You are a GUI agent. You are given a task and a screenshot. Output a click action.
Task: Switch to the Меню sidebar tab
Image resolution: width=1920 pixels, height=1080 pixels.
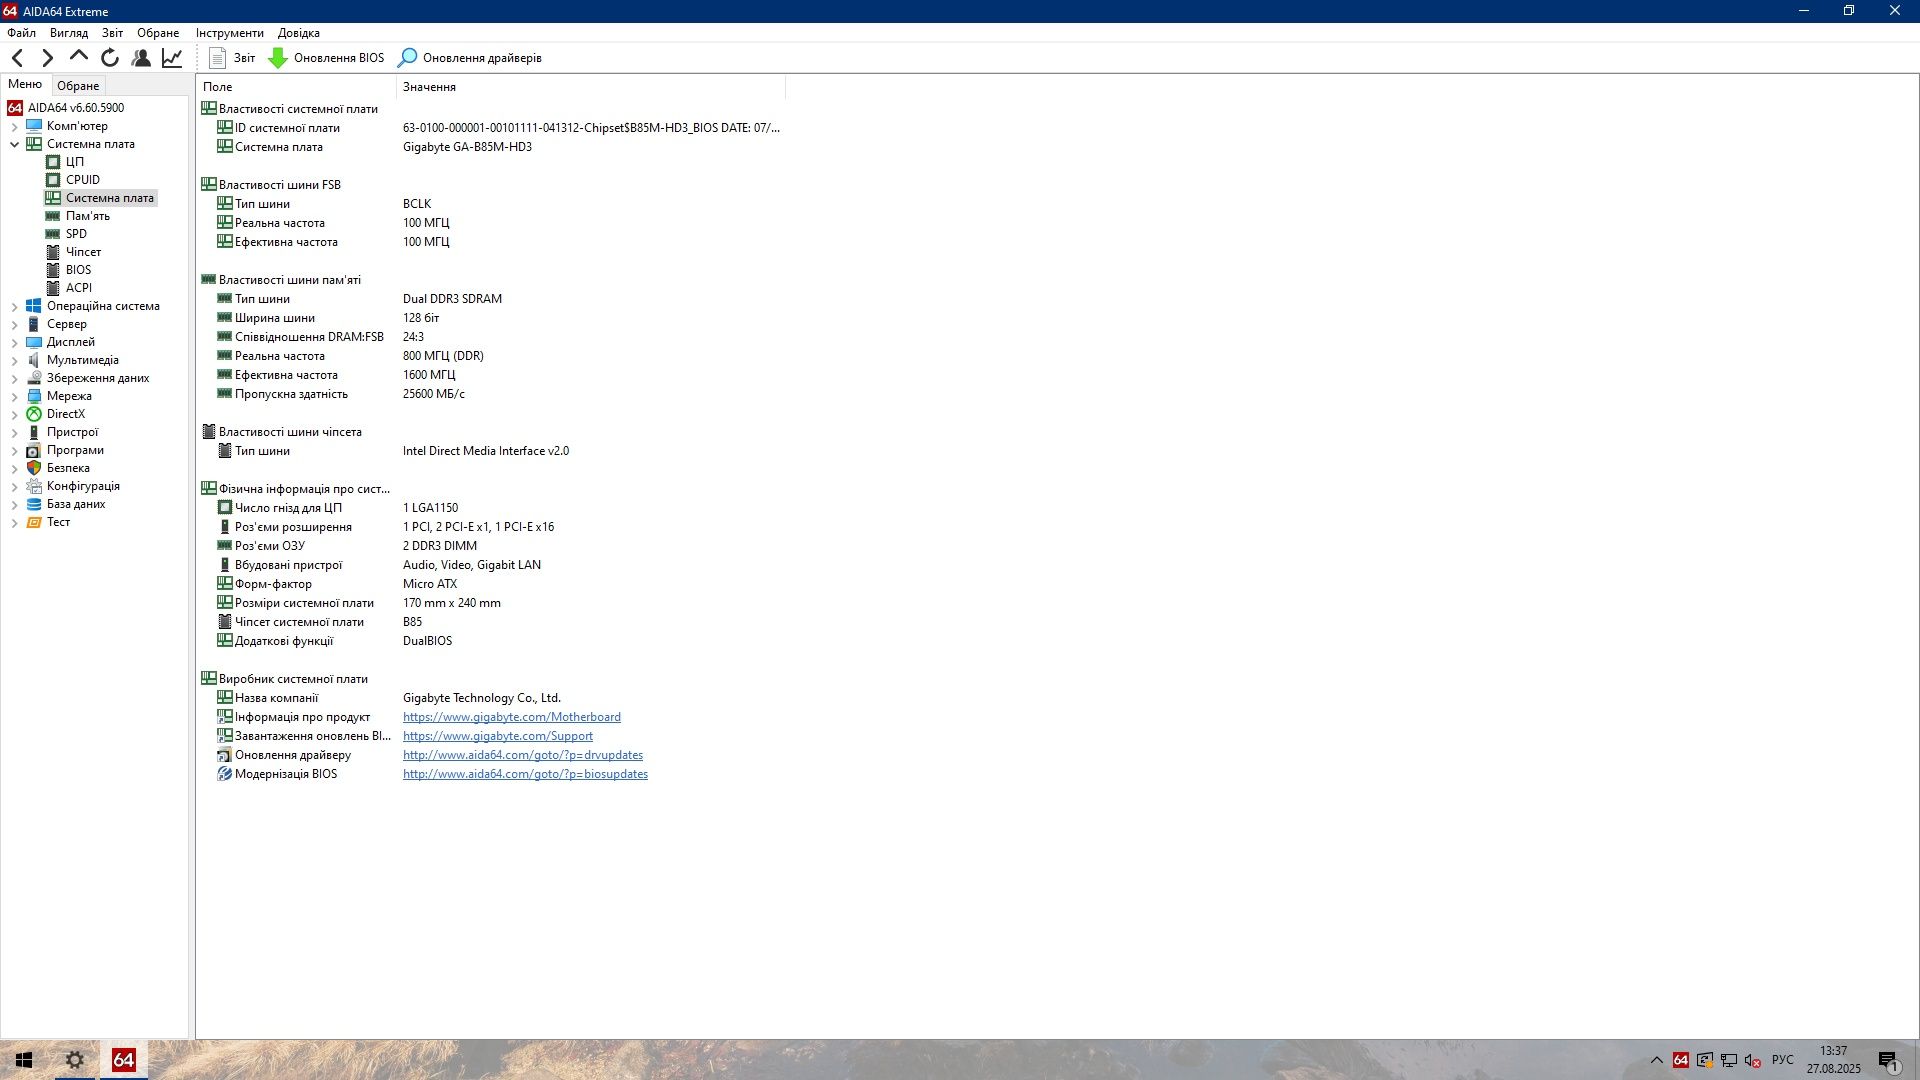[x=25, y=84]
